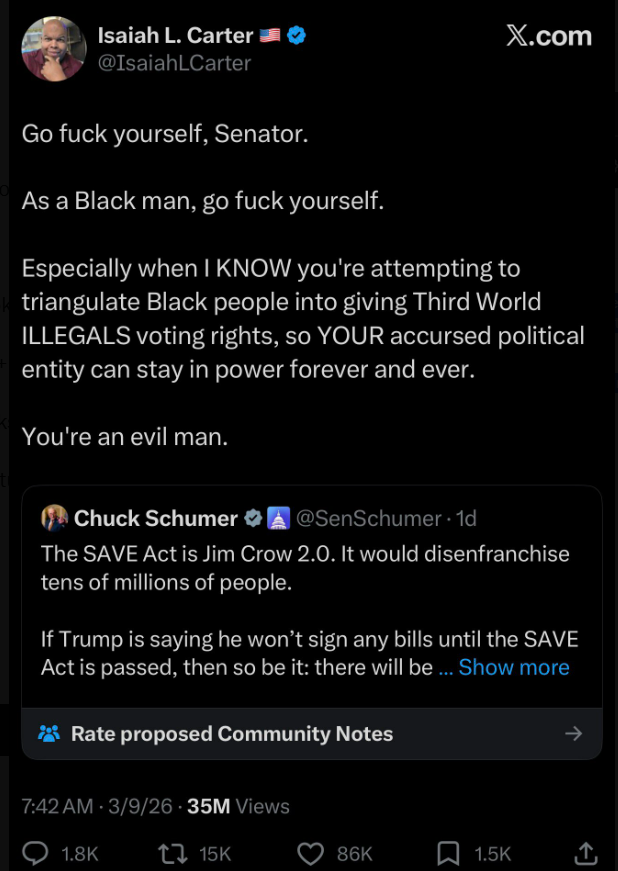Click the Capitol building badge beside Schumer
Image resolution: width=618 pixels, height=871 pixels.
coord(279,518)
